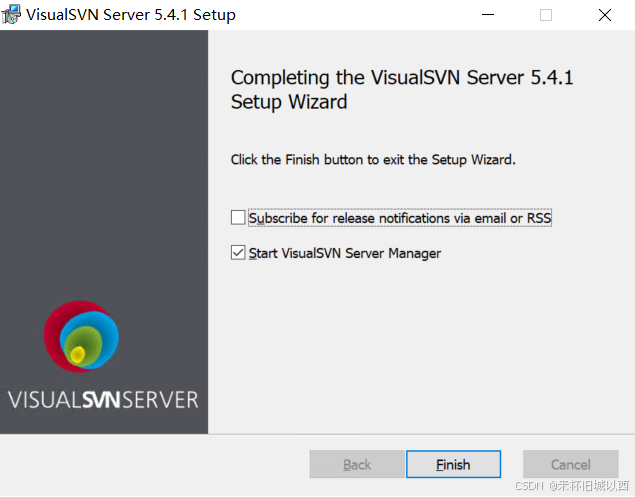The height and width of the screenshot is (497, 635).
Task: Click the "VisualSVN Server 5.4.1 Setup" title text
Action: pyautogui.click(x=131, y=15)
